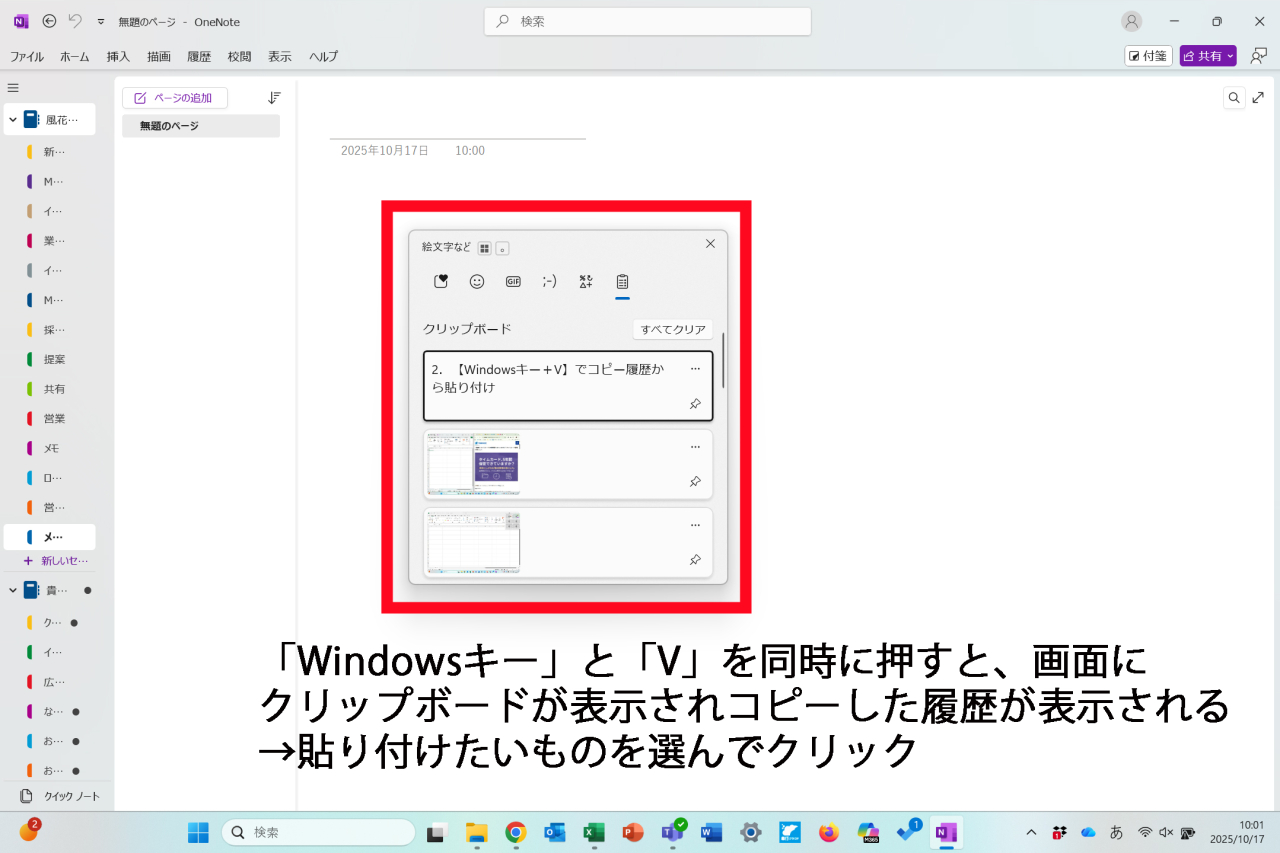This screenshot has height=853, width=1280.
Task: Click the 検索 box in the title bar
Action: [647, 21]
